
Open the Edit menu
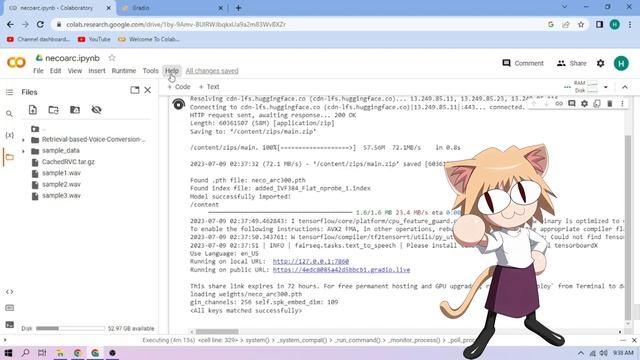point(56,71)
